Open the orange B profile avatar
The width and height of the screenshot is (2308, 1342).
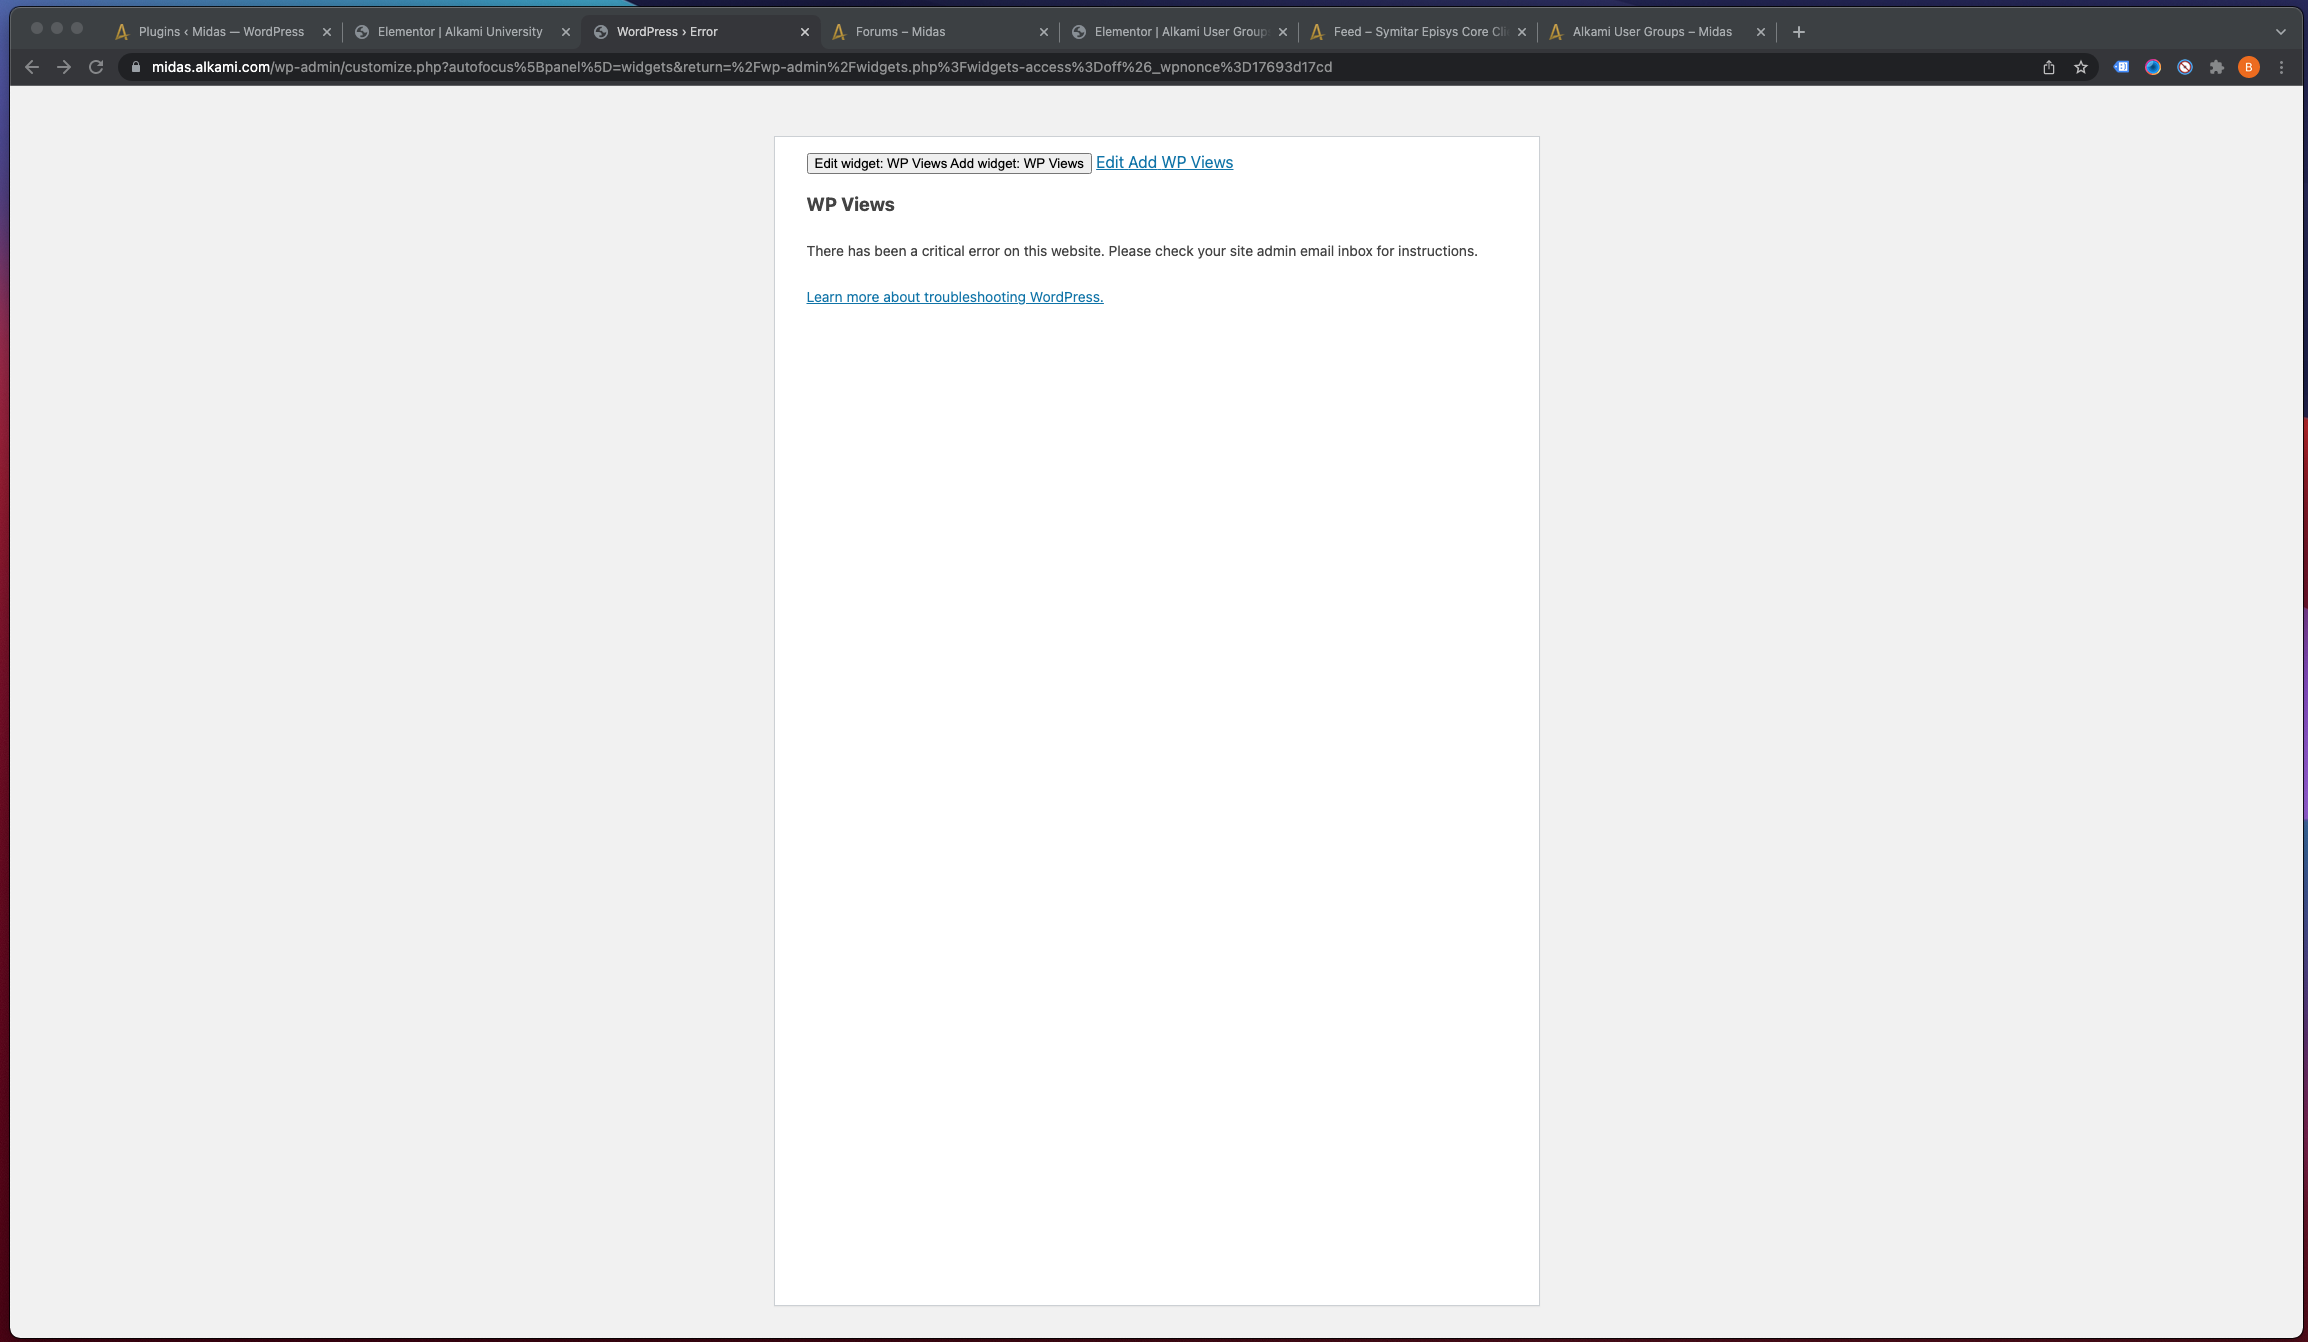pos(2249,67)
